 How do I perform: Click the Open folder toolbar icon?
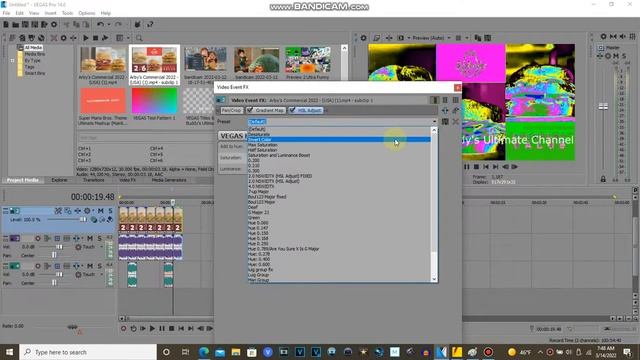point(16,25)
